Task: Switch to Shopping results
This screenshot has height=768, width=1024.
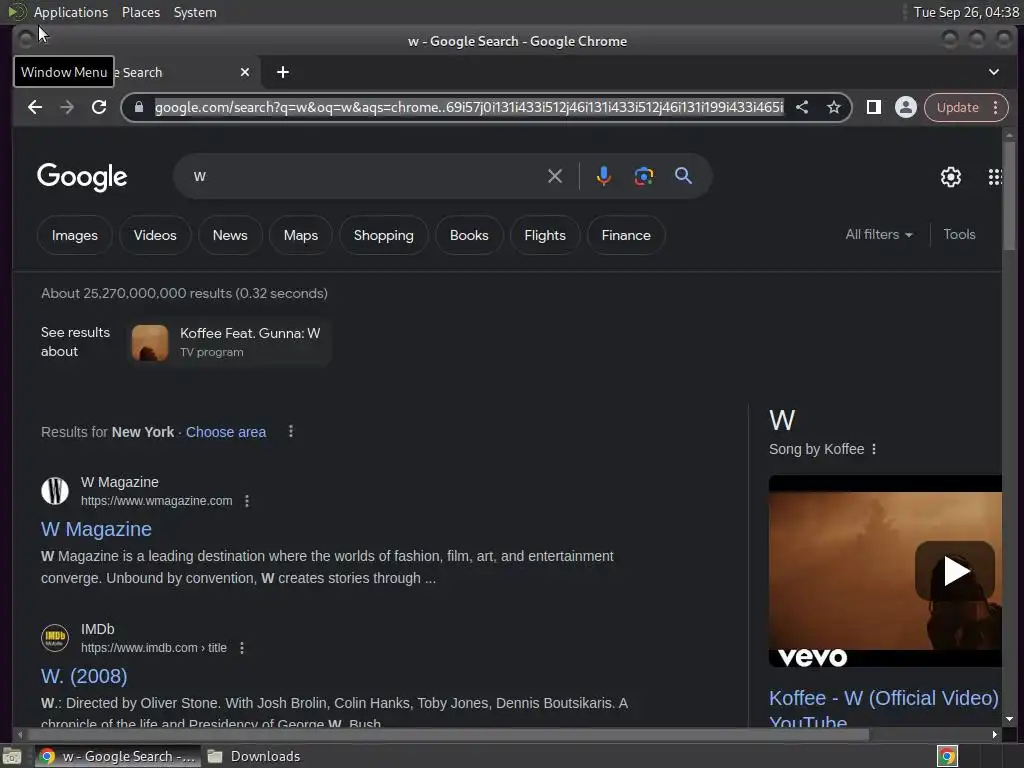Action: (x=383, y=235)
